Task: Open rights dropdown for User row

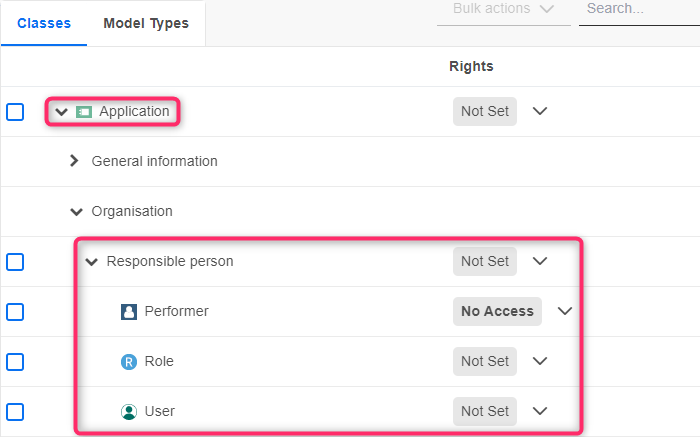Action: click(x=540, y=411)
